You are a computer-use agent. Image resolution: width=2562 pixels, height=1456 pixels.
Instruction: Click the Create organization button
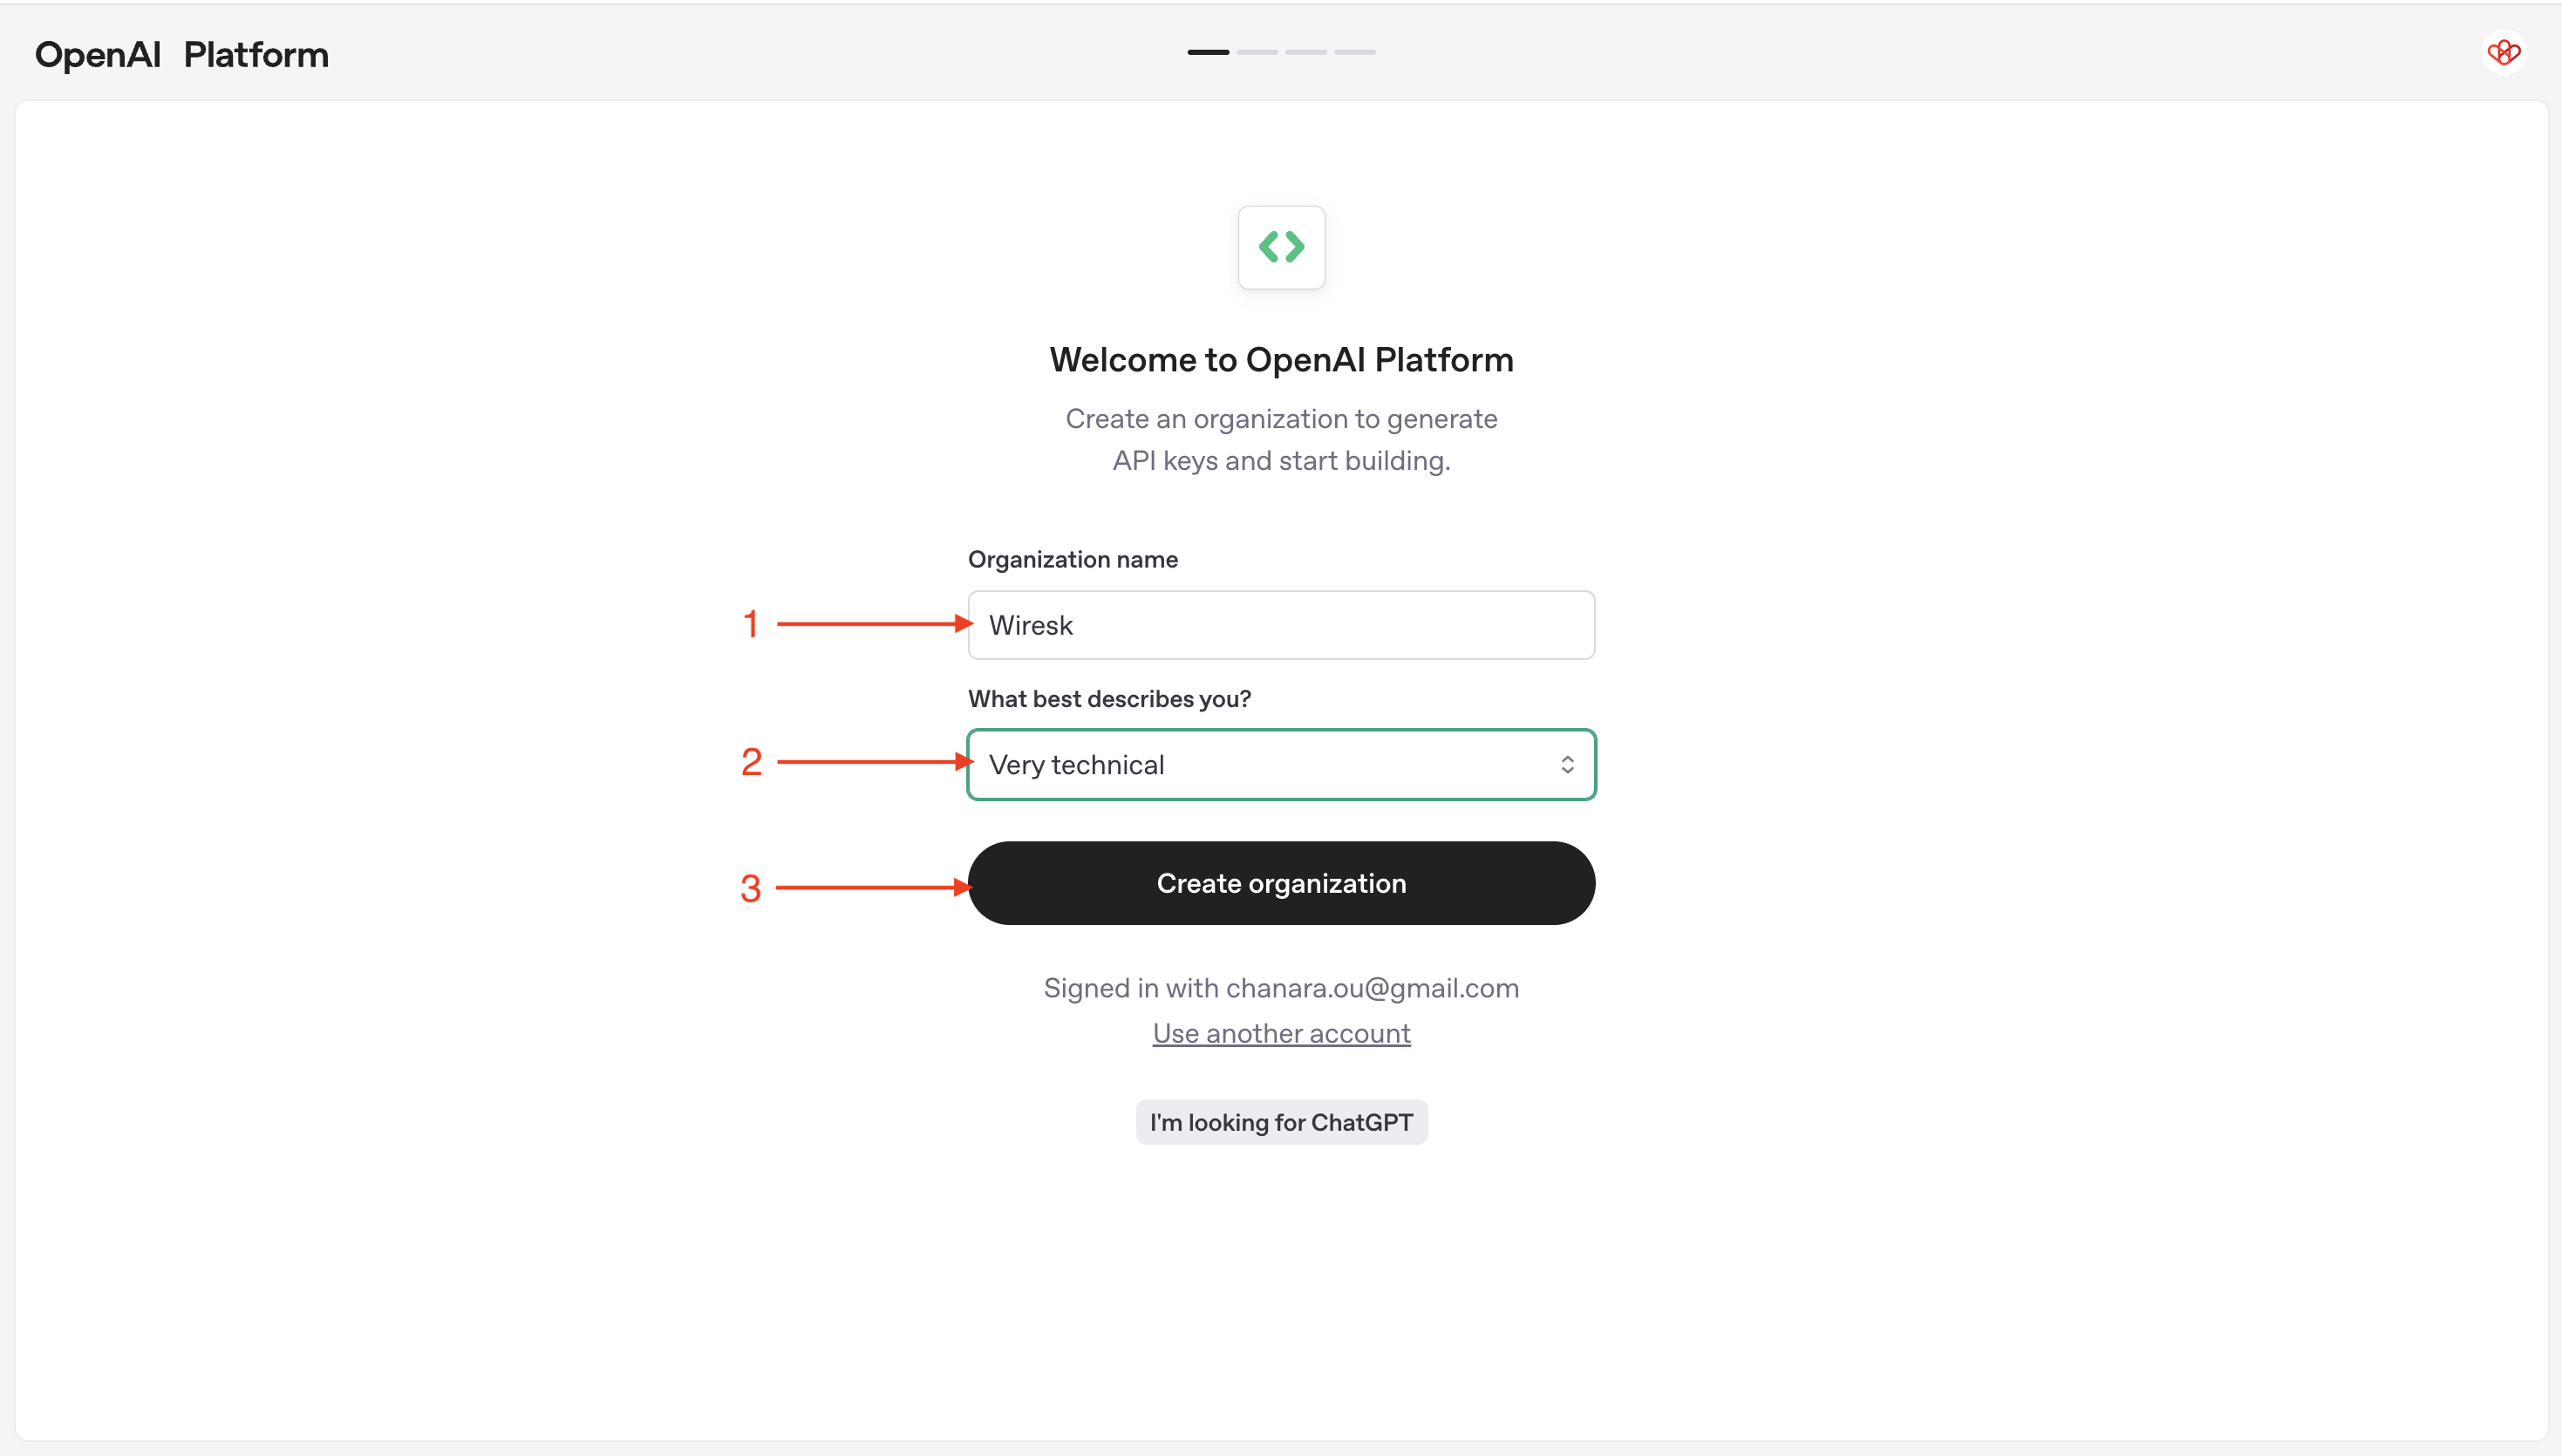(1281, 883)
